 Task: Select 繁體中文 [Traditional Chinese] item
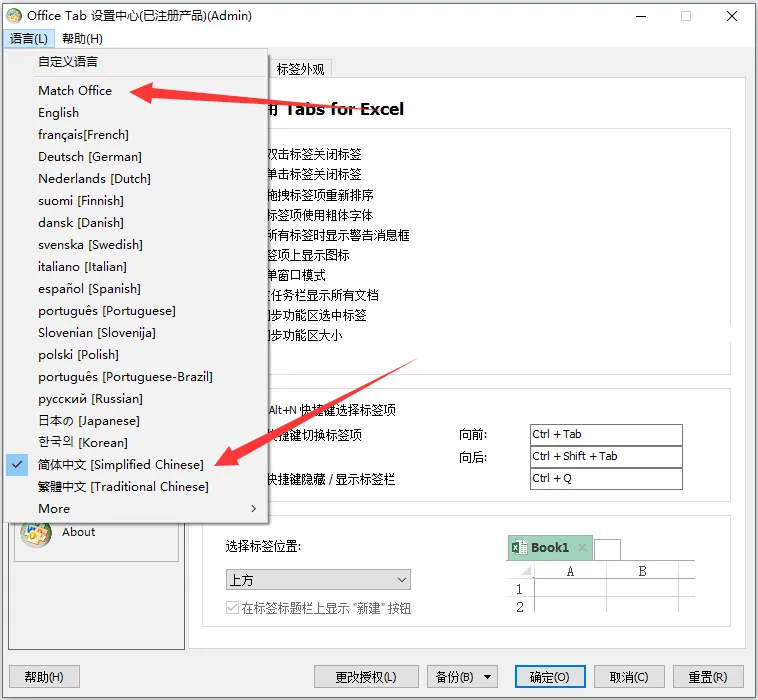pos(123,486)
